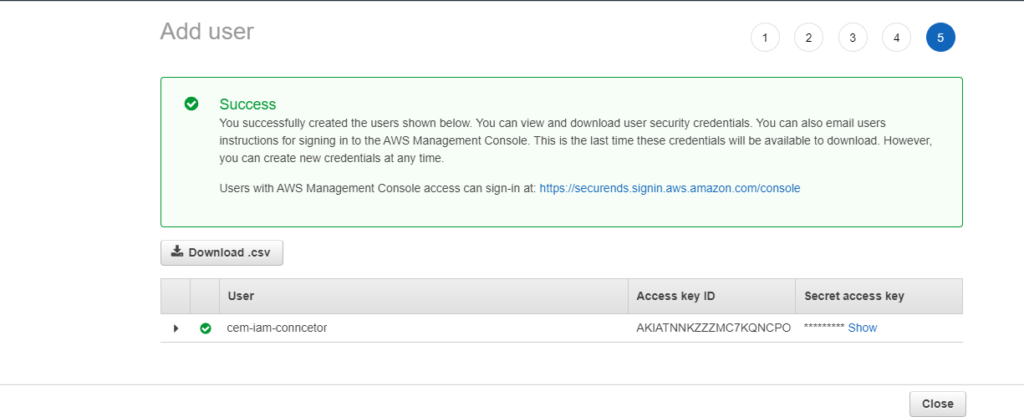Go to step 3 circle
Screen dimensions: 1024x417
853,38
